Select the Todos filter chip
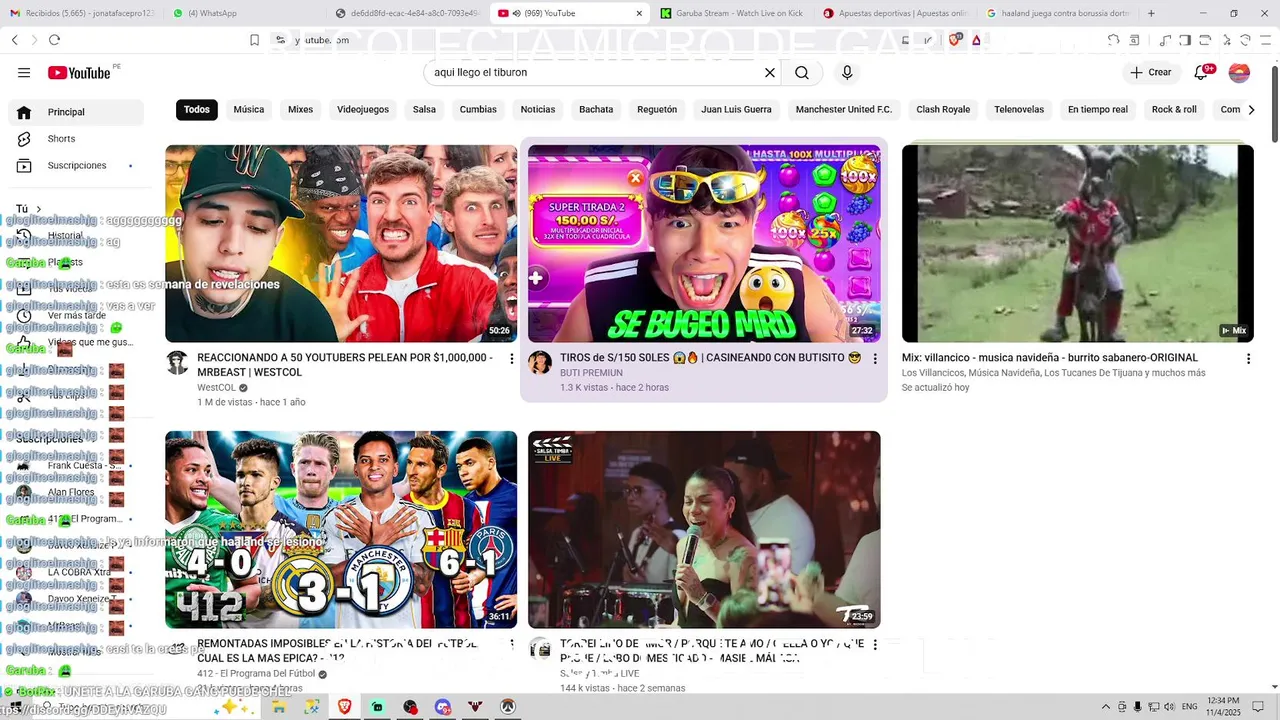The image size is (1280, 720). tap(197, 110)
